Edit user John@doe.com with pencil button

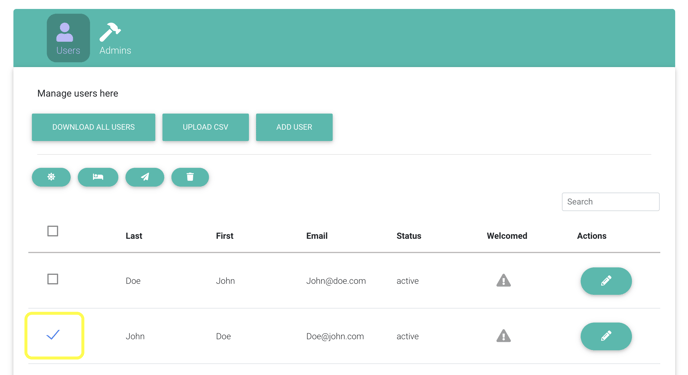(606, 281)
